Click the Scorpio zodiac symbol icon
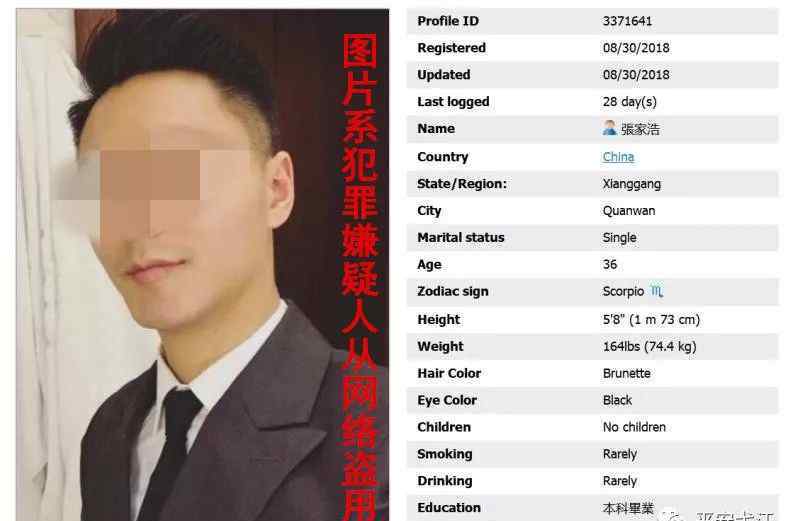 coord(657,291)
